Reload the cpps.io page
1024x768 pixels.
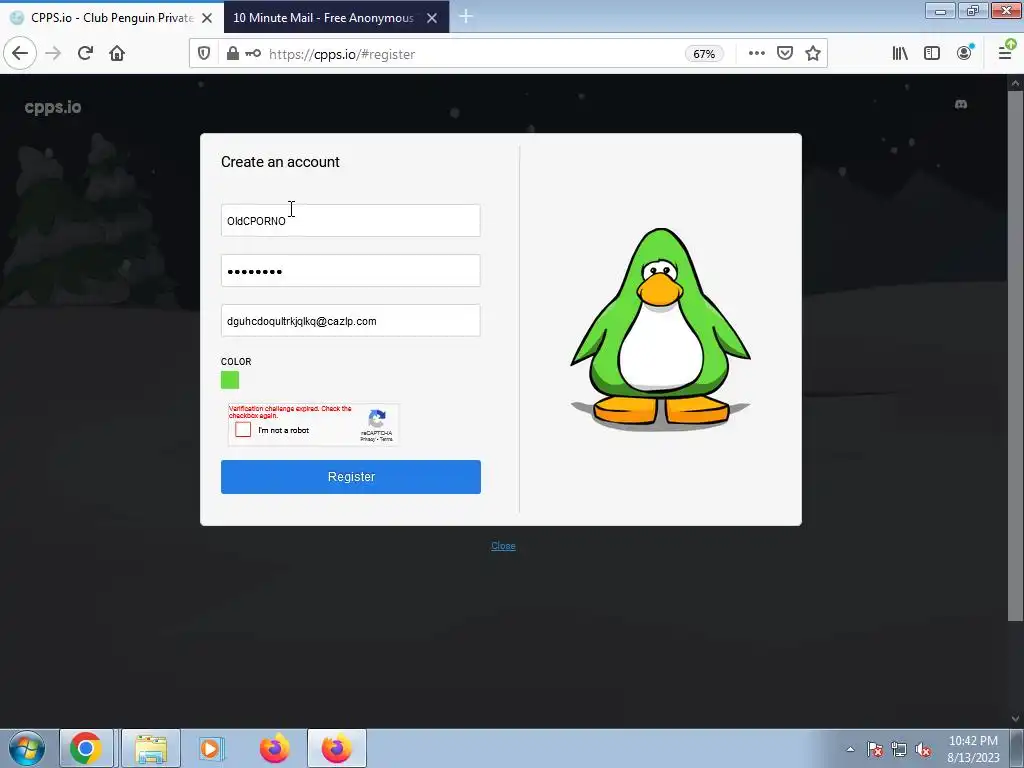(x=85, y=54)
